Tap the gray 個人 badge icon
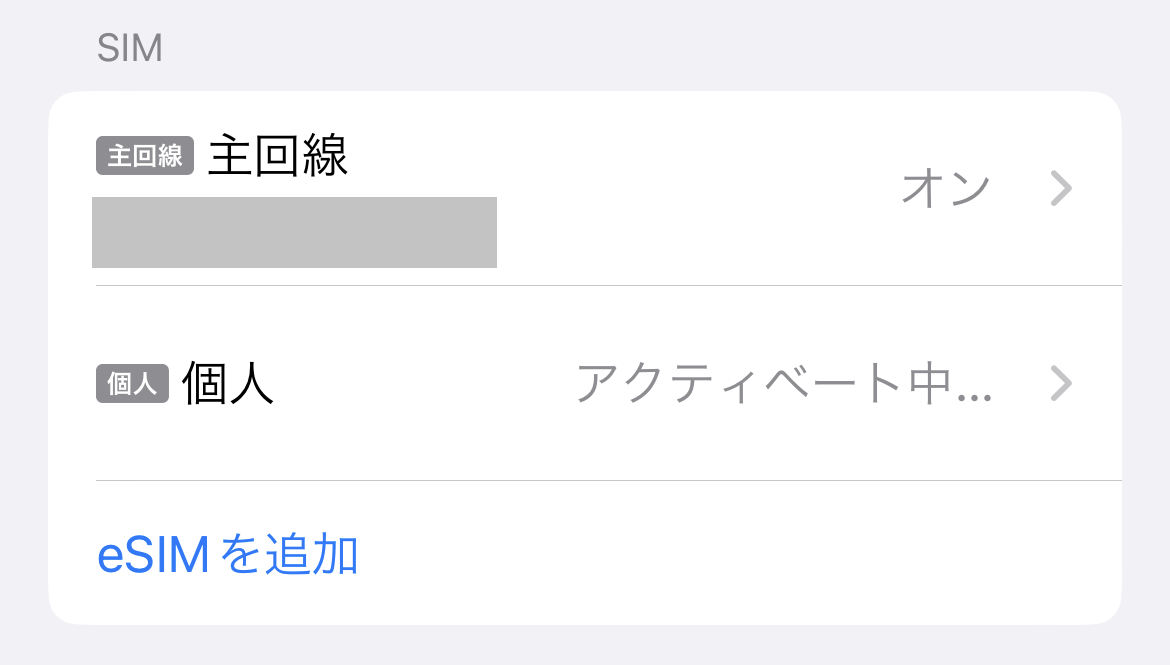This screenshot has width=1170, height=665. click(x=132, y=385)
